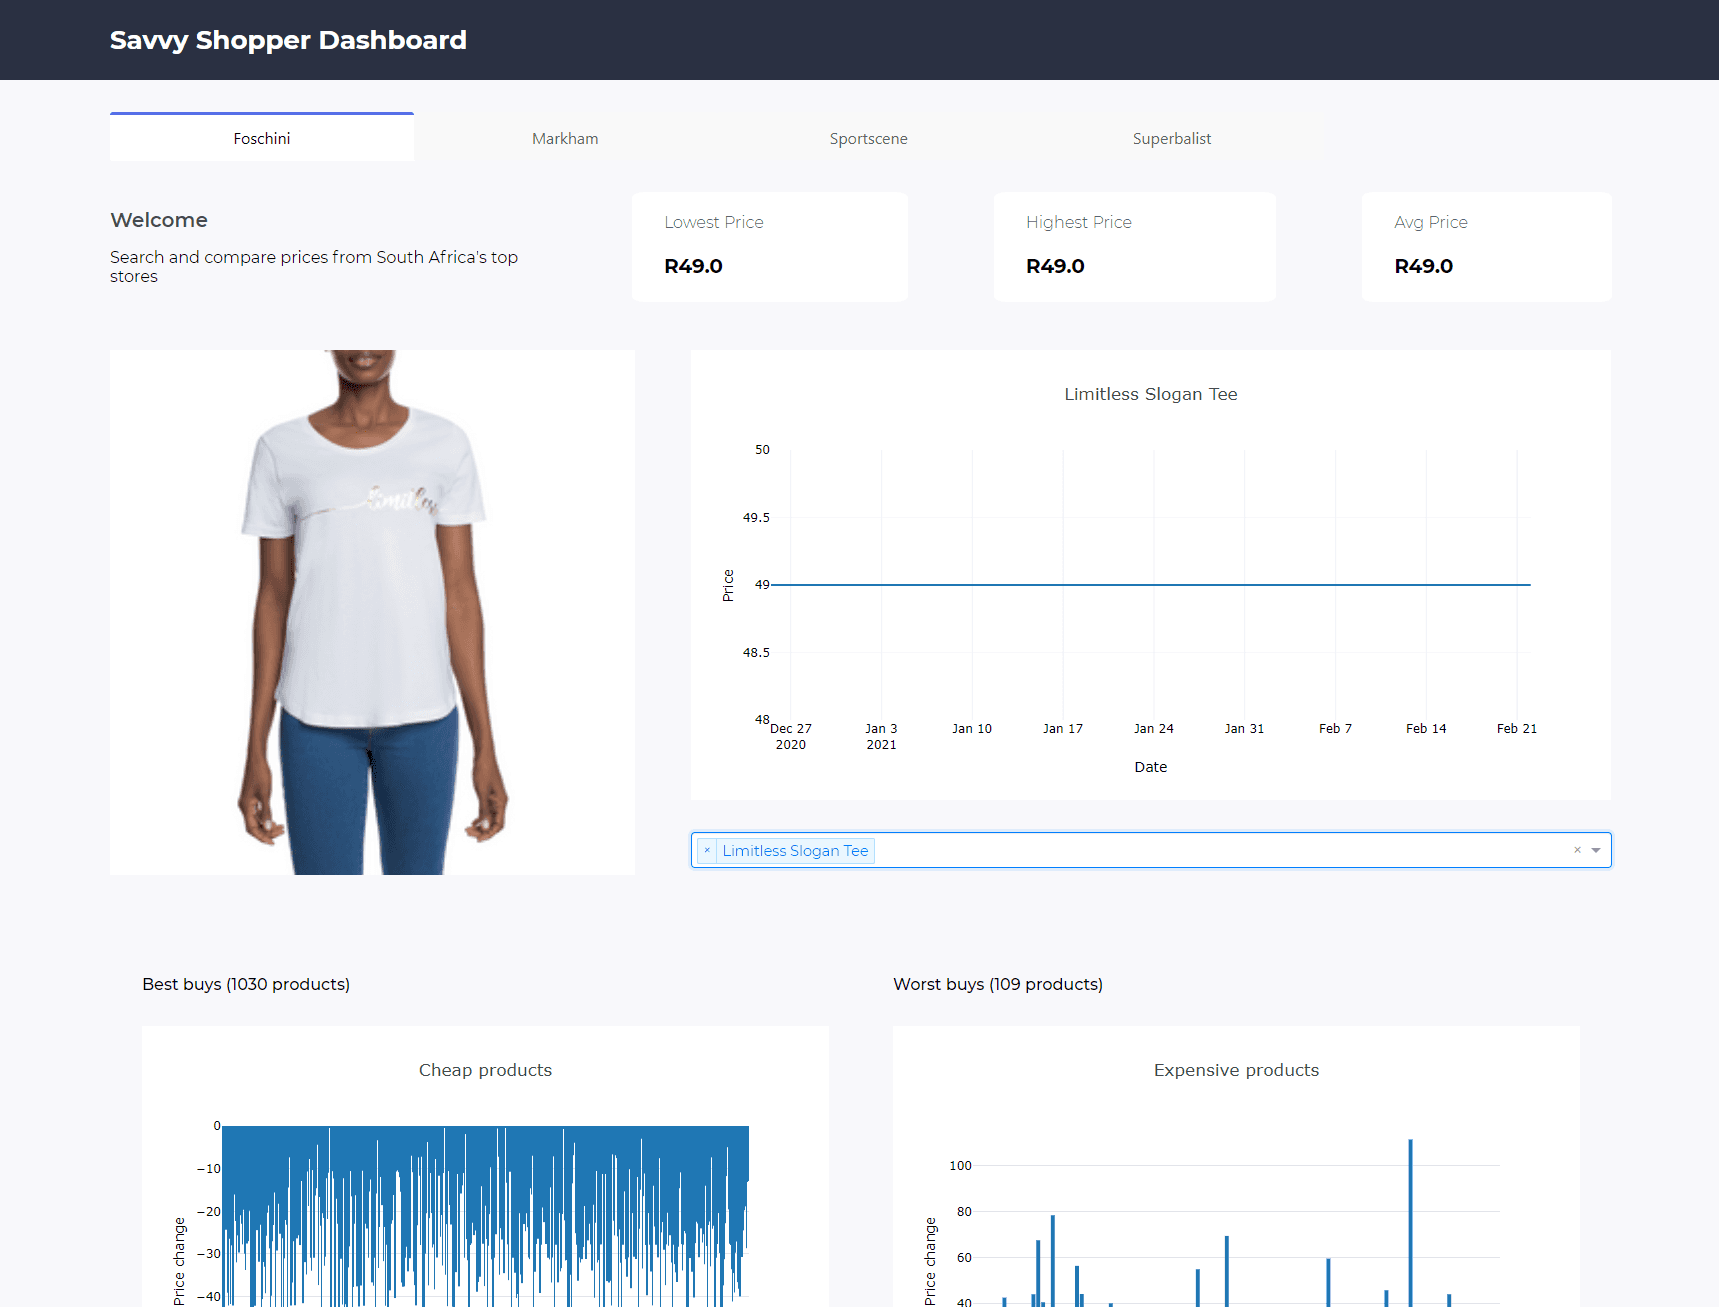Click the Best buys (1030 products) heading
Image resolution: width=1719 pixels, height=1307 pixels.
click(245, 984)
